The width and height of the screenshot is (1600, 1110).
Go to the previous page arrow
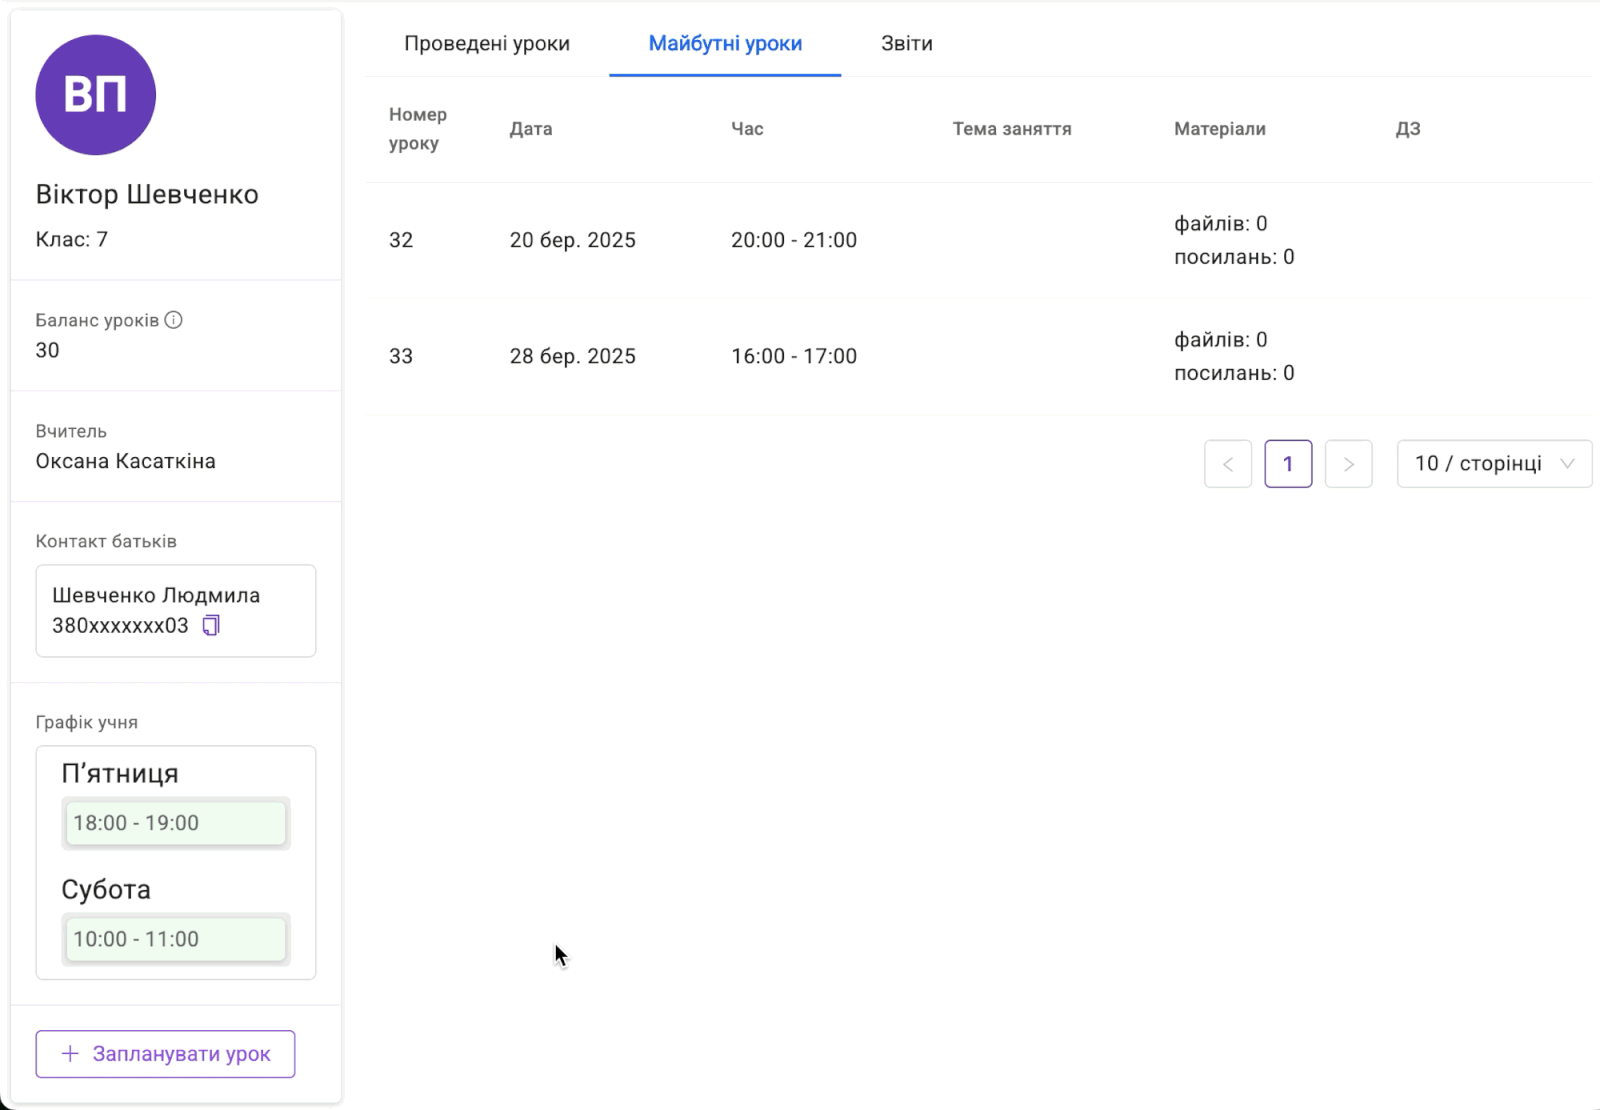click(x=1228, y=464)
